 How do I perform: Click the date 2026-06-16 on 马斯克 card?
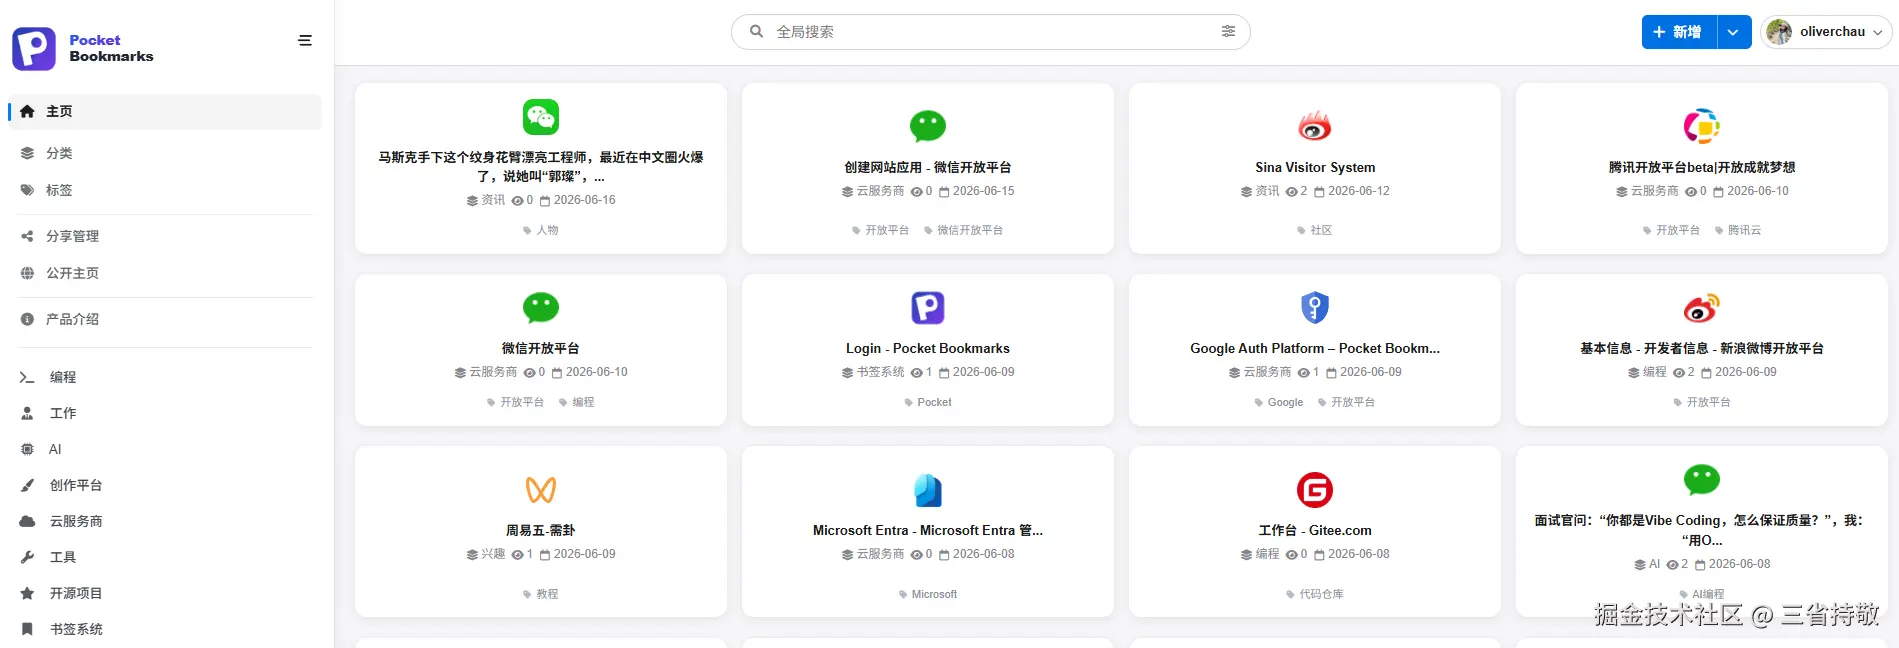pyautogui.click(x=578, y=200)
